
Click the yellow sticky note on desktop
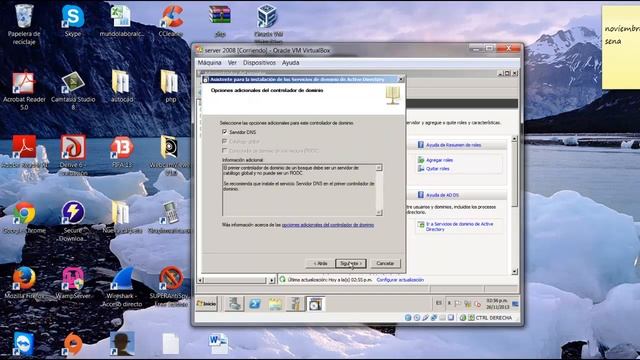coord(620,47)
